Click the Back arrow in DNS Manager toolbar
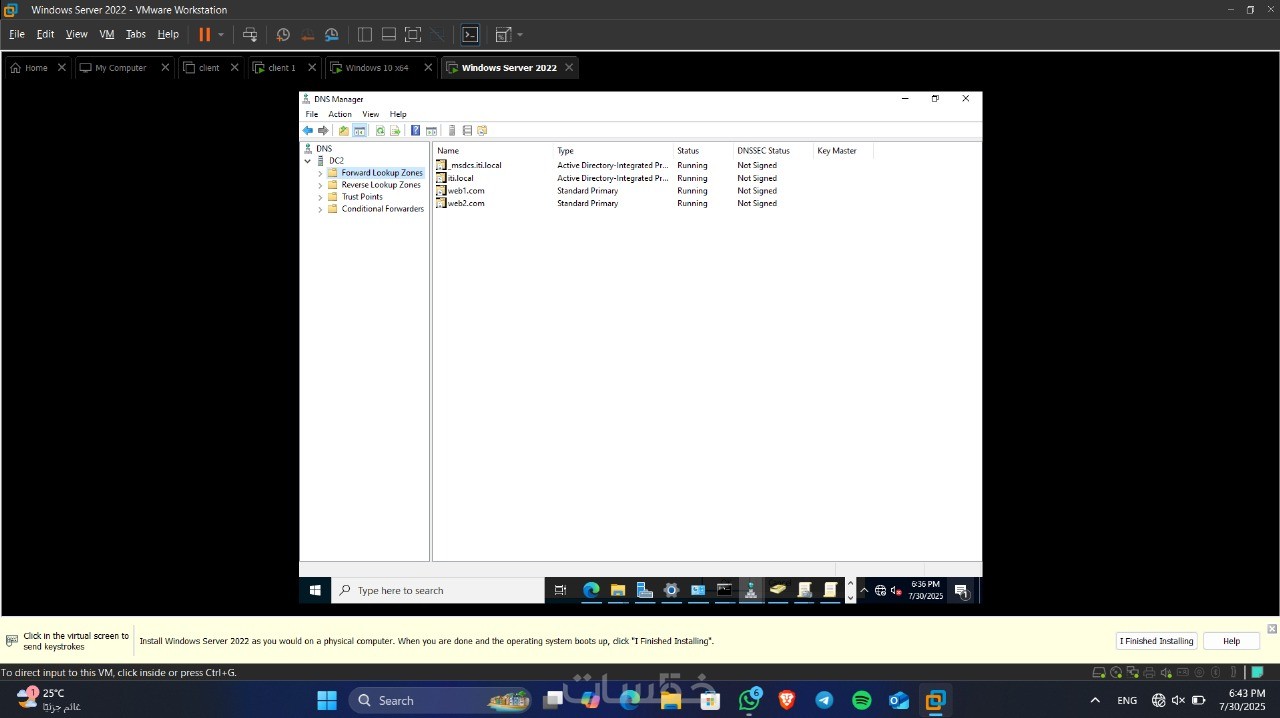This screenshot has height=718, width=1280. (x=308, y=131)
